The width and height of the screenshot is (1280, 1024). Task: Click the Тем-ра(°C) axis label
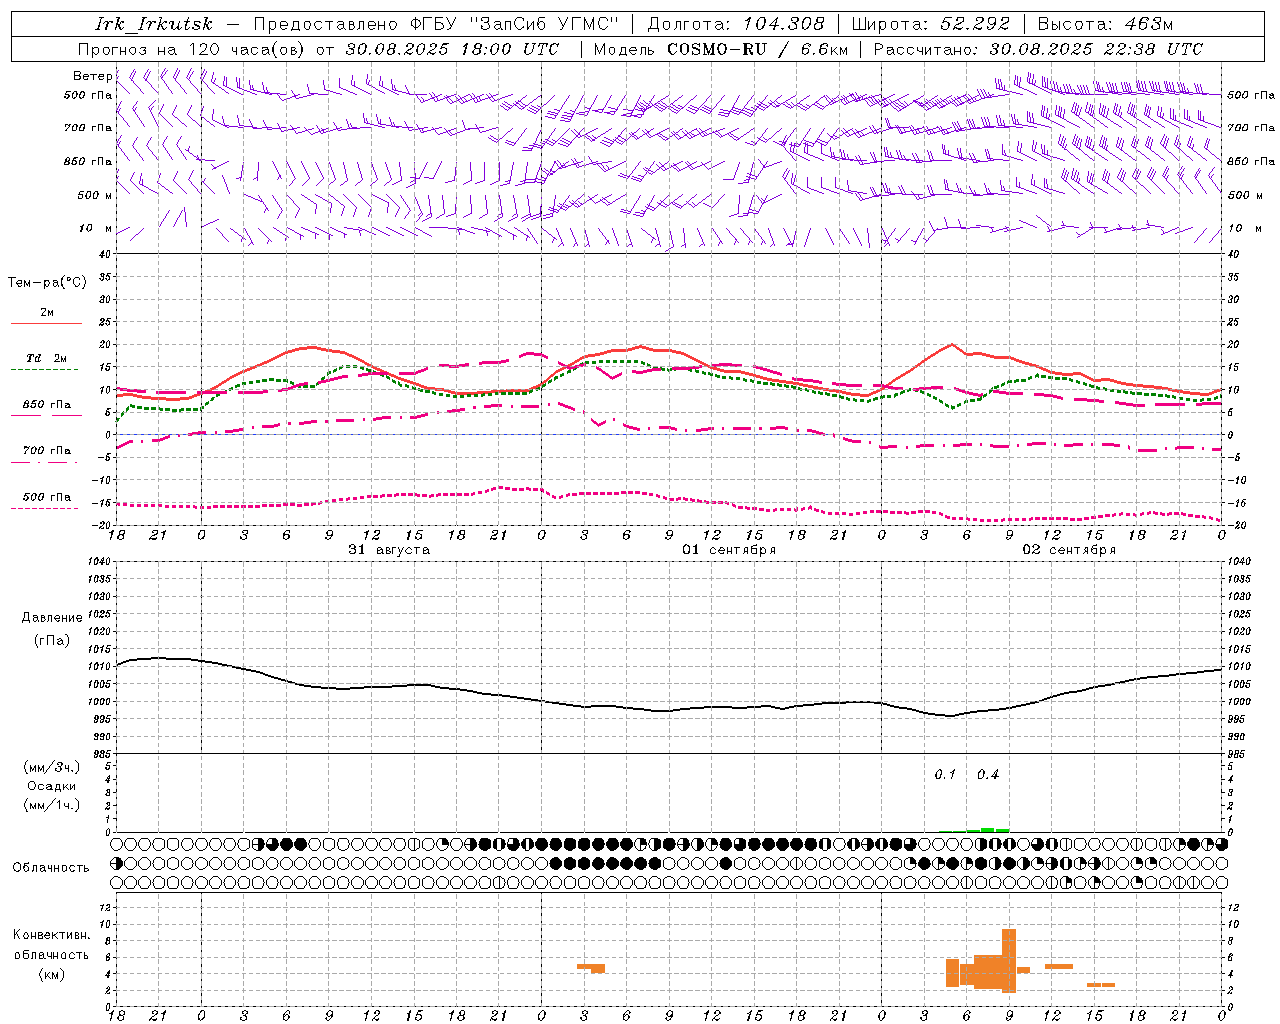click(47, 283)
